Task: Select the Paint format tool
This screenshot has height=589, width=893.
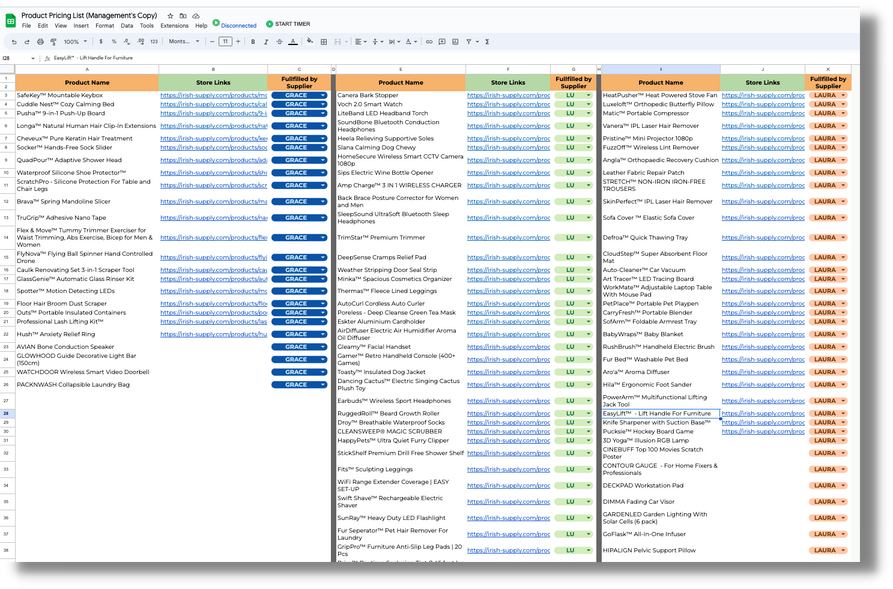Action: (x=54, y=42)
